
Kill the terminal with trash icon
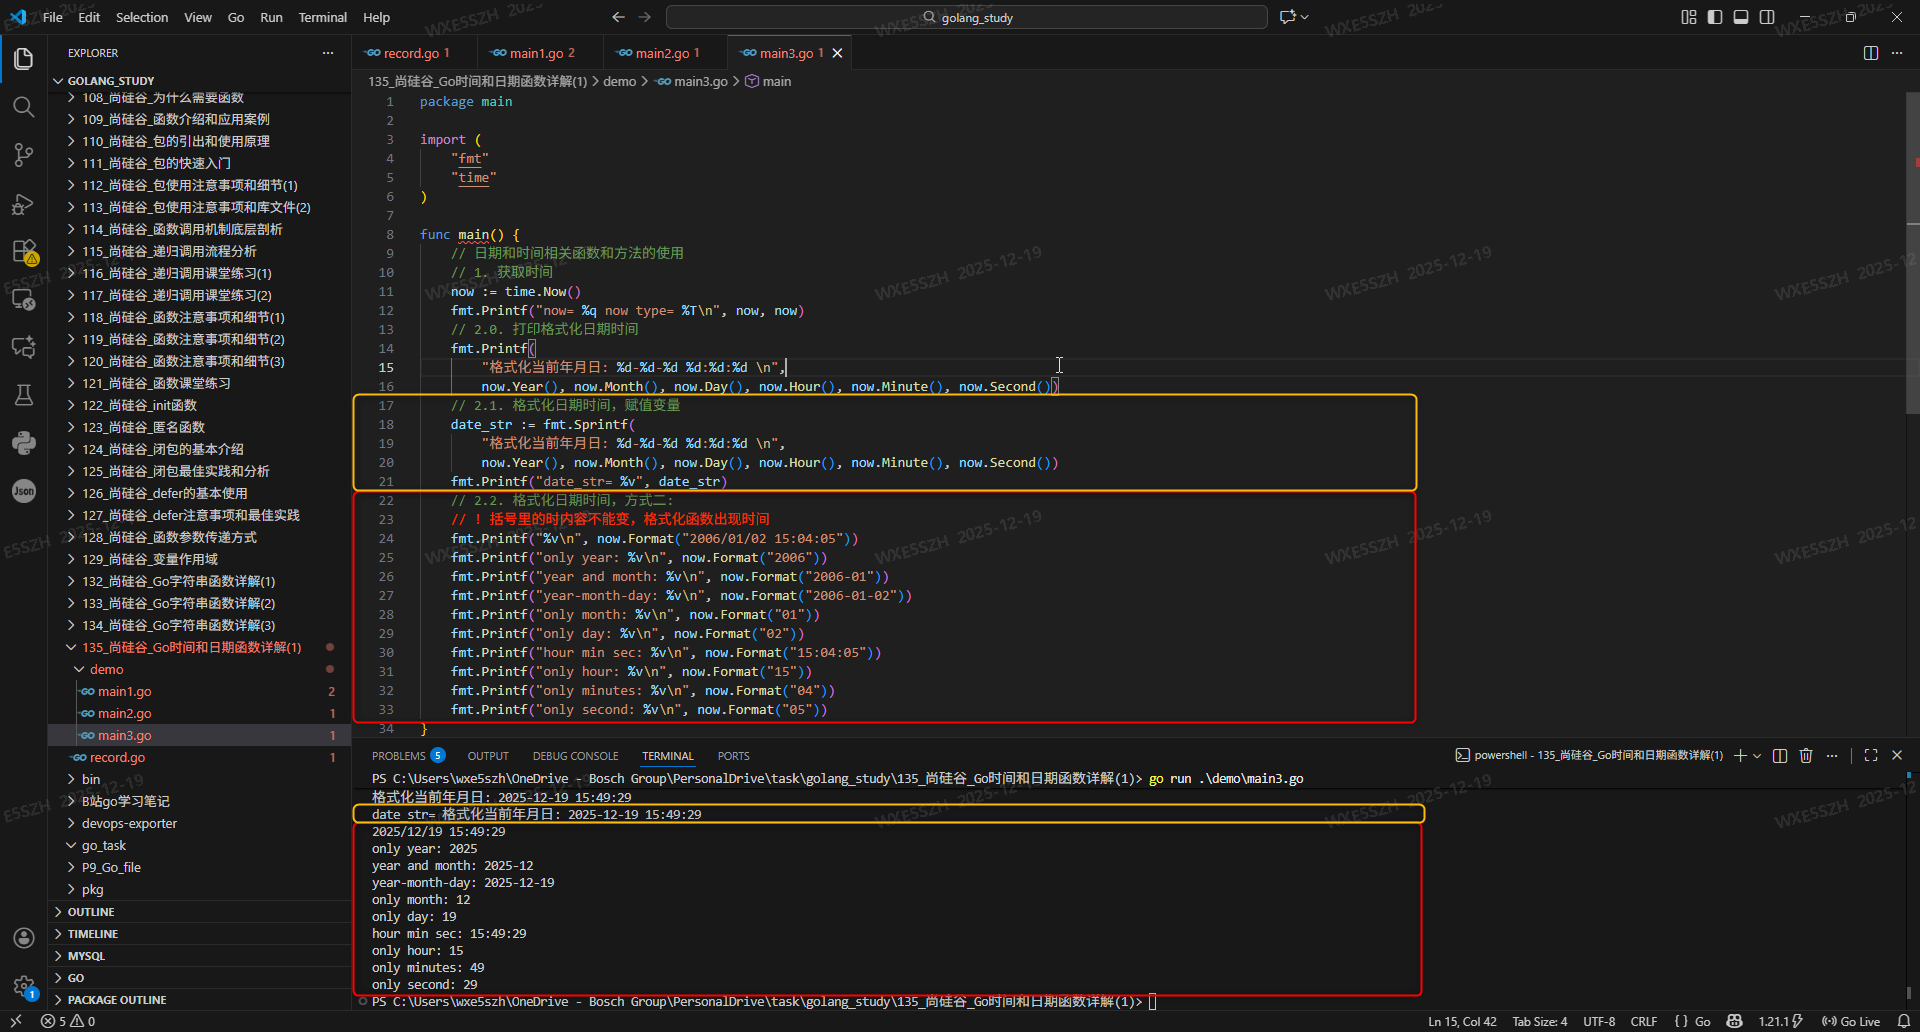point(1806,756)
